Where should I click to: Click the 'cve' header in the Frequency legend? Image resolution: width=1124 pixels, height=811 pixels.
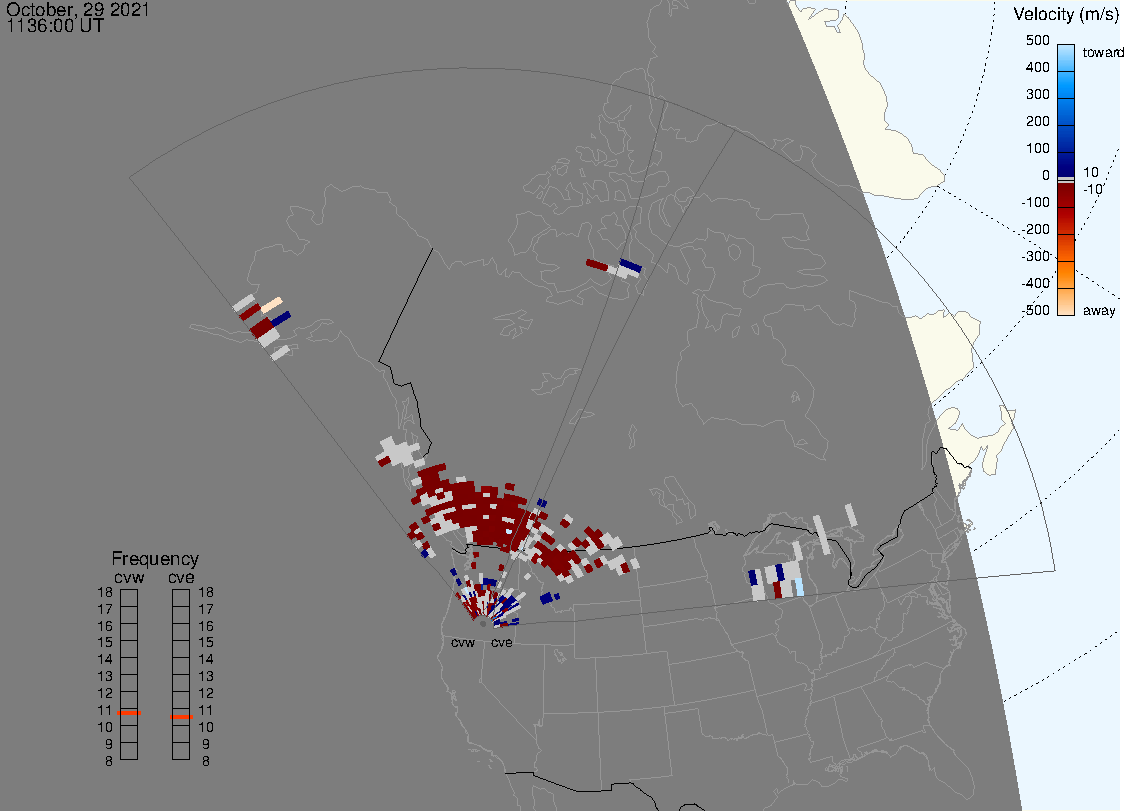pos(181,577)
